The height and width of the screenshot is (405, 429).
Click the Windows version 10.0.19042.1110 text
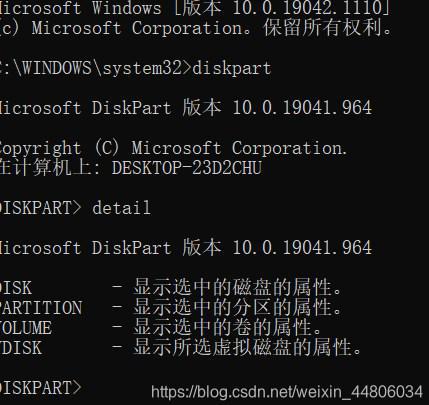310,8
